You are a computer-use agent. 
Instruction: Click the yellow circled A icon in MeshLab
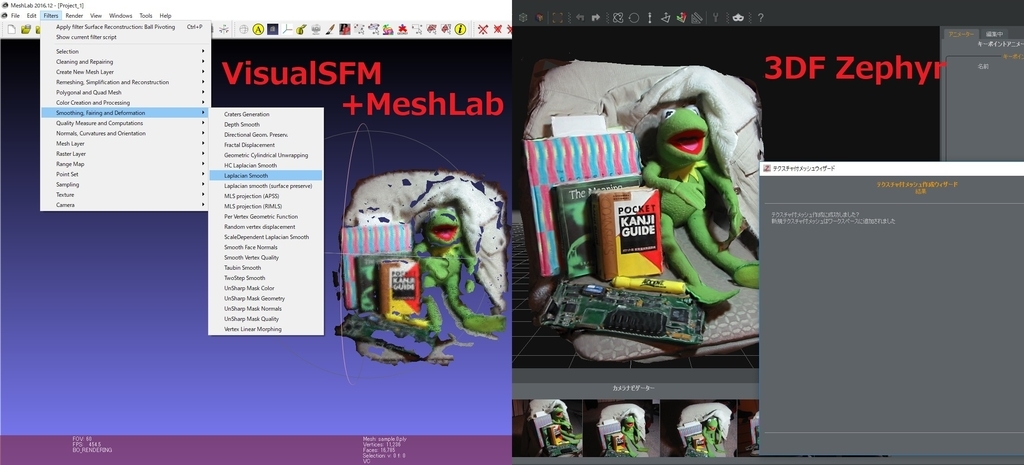point(258,29)
